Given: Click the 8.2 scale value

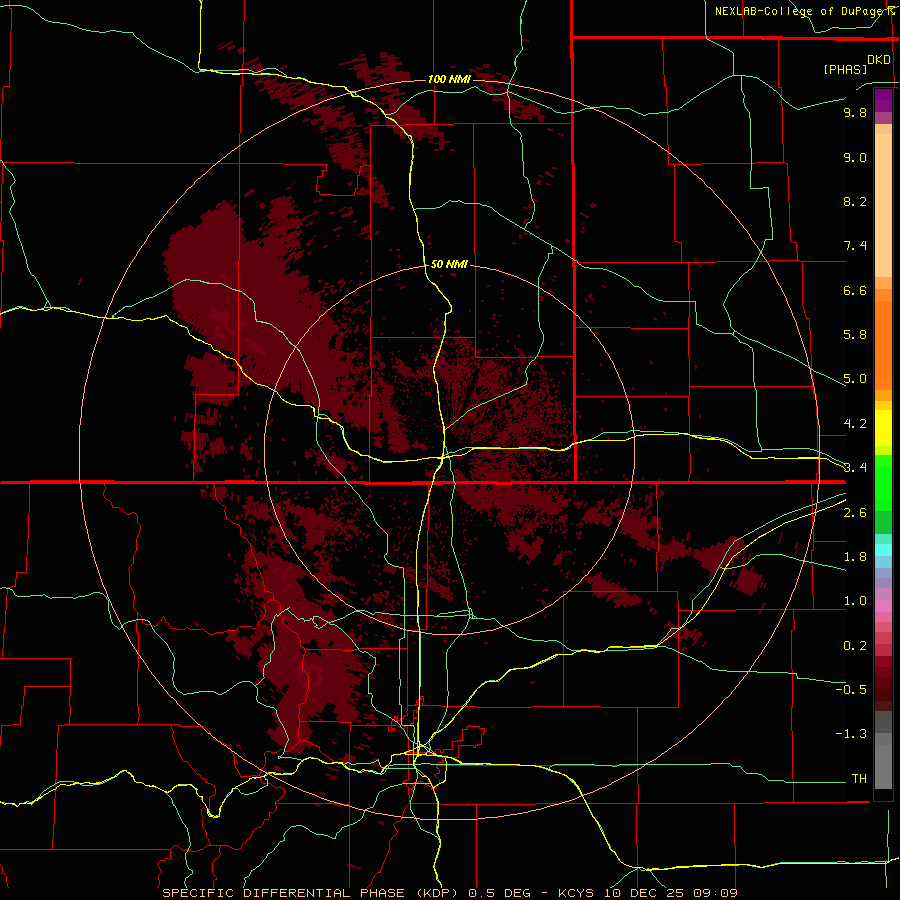Looking at the screenshot, I should (x=855, y=201).
